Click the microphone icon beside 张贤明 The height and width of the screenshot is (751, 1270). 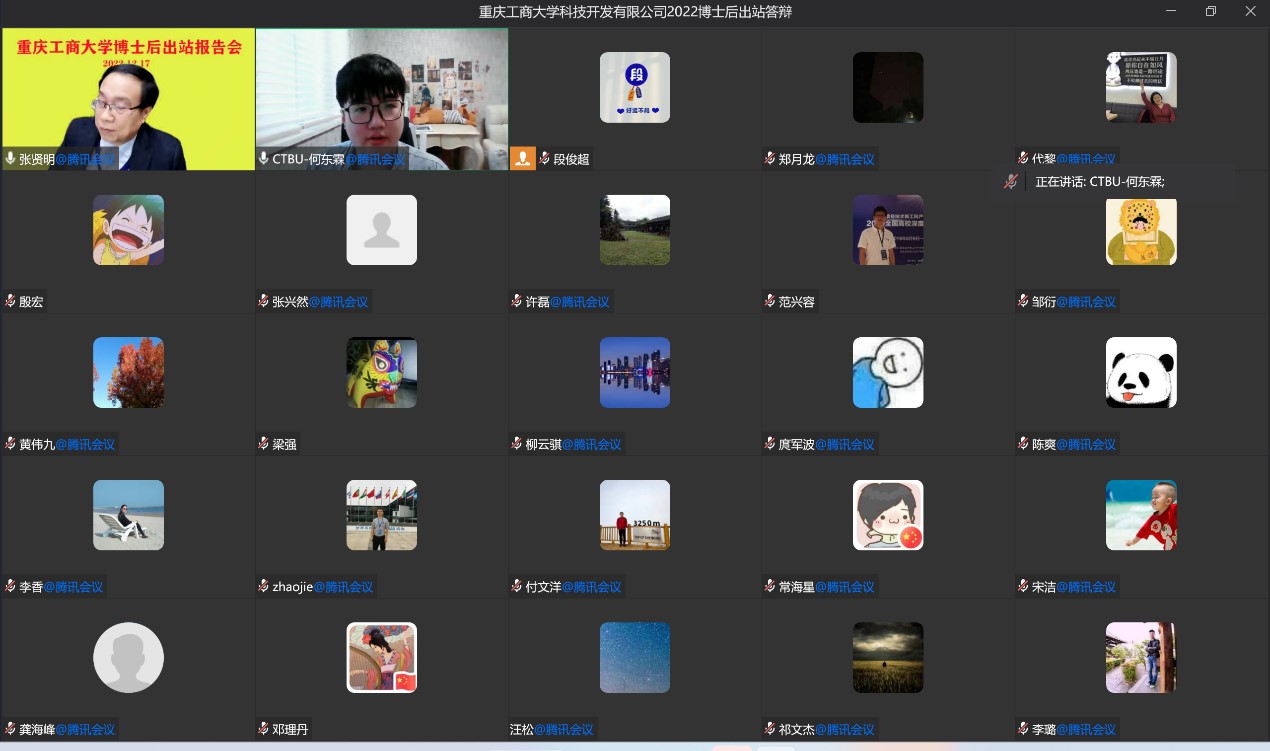(x=11, y=159)
